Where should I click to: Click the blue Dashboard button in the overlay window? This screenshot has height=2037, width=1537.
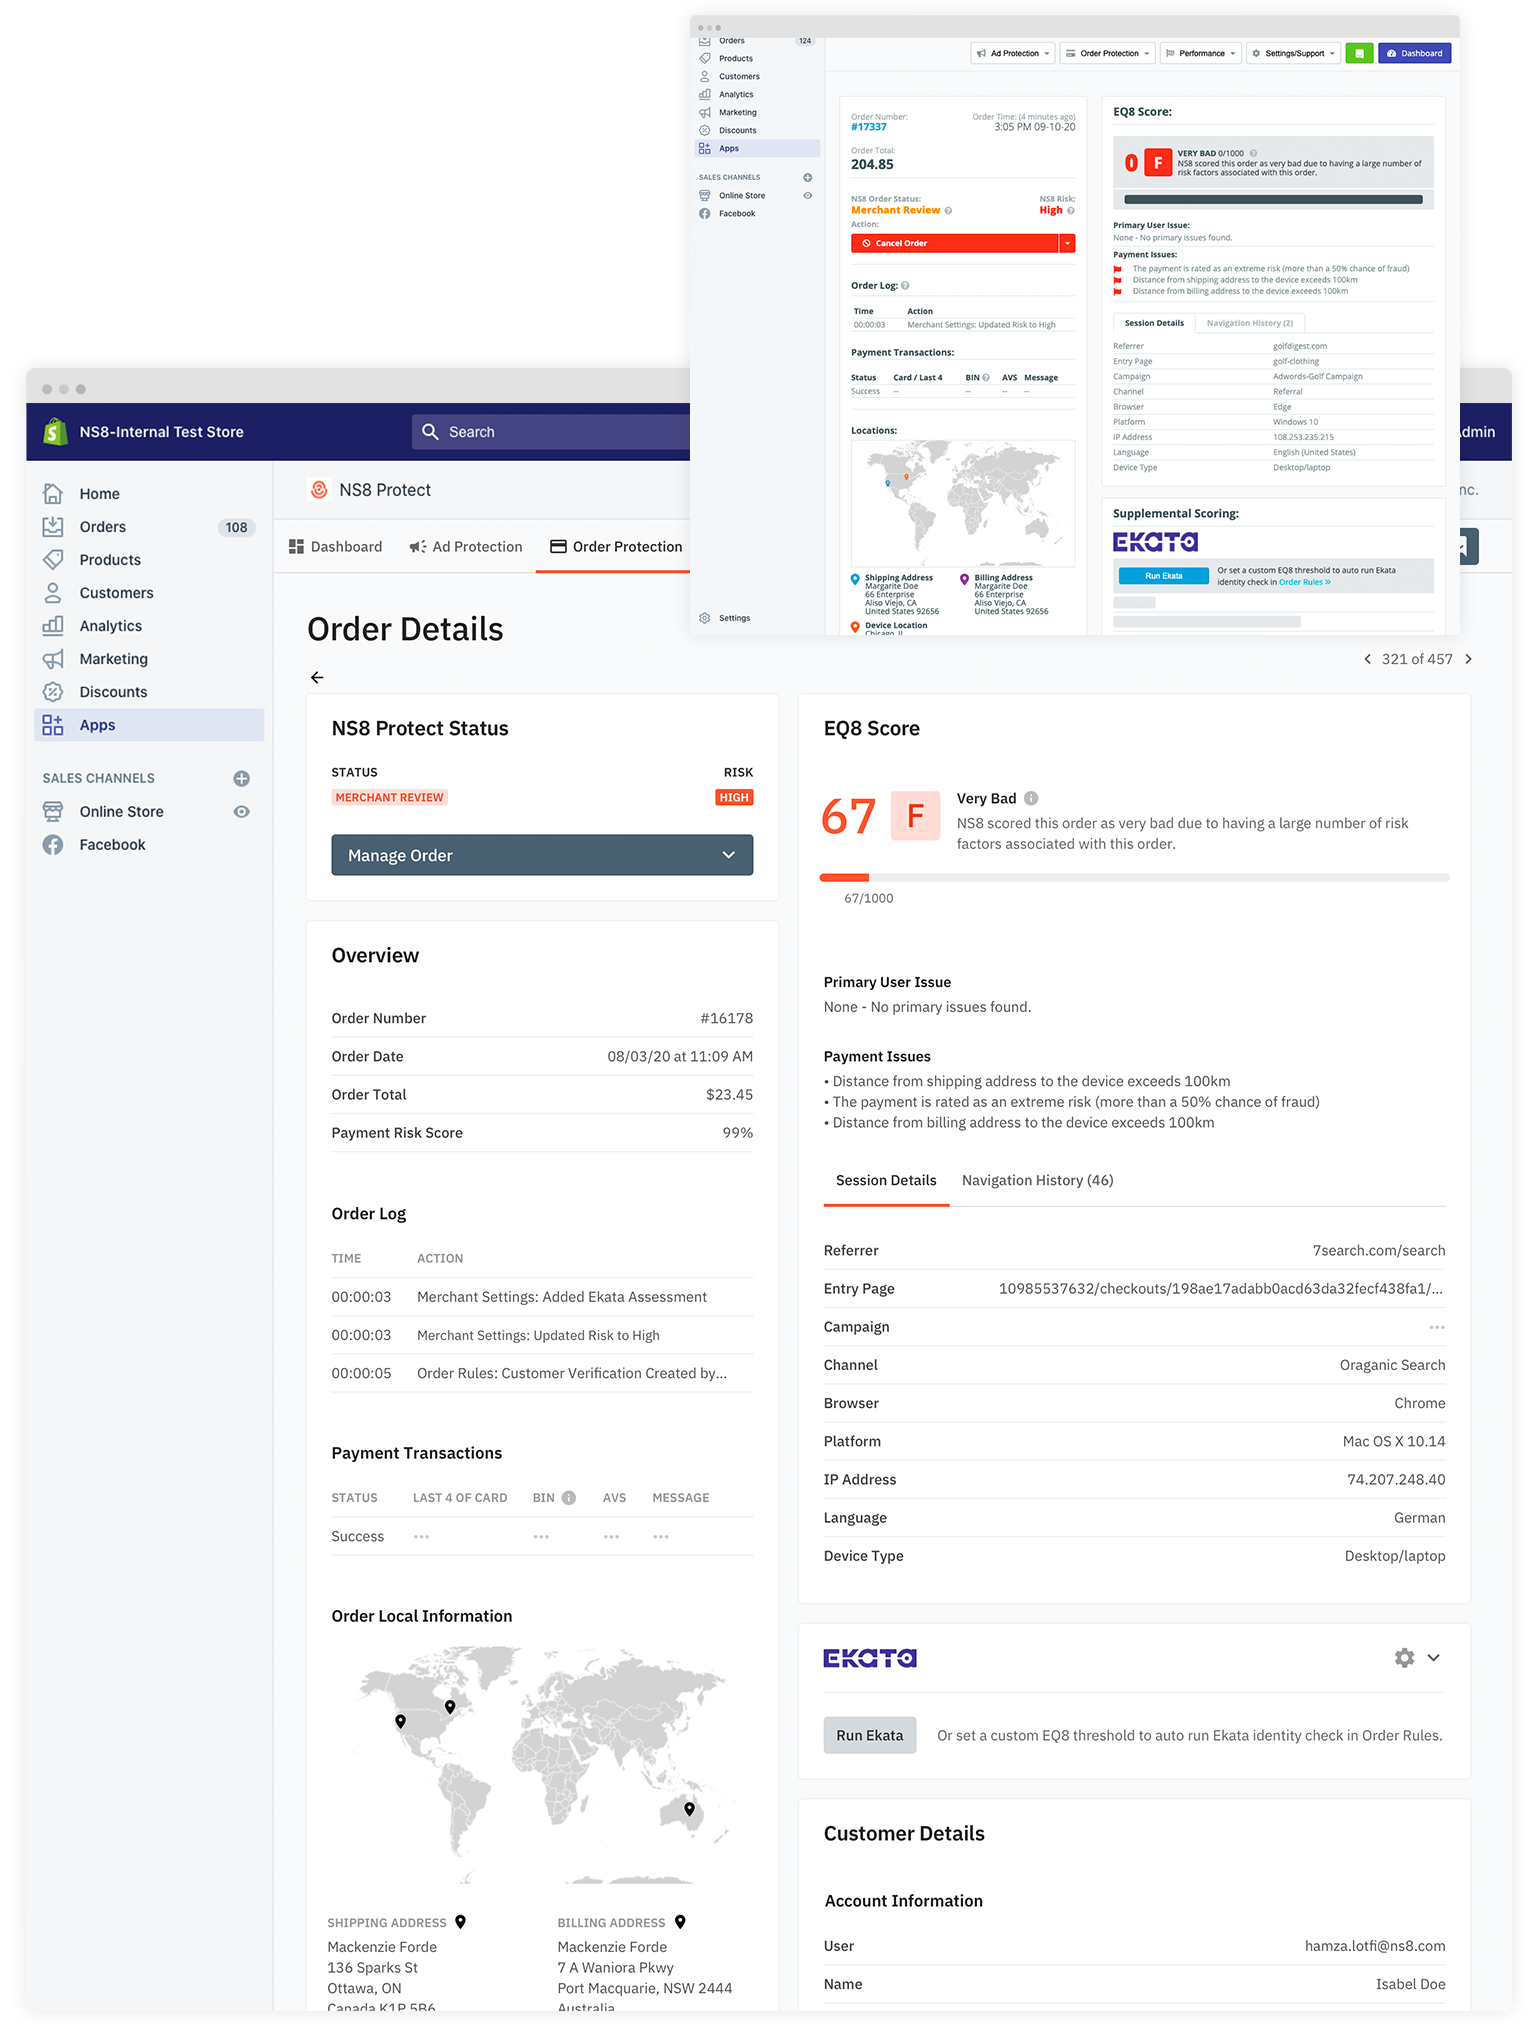pos(1414,53)
